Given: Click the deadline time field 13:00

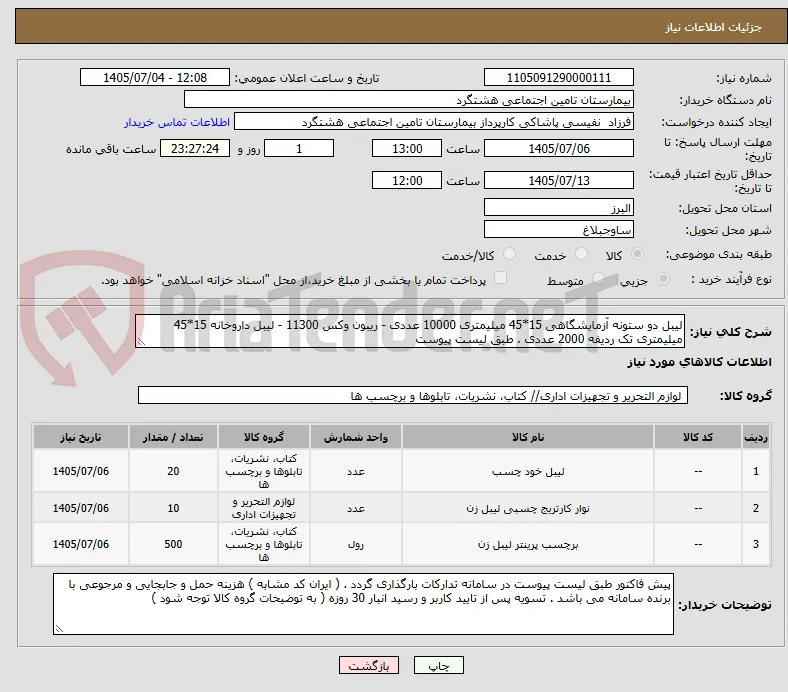Looking at the screenshot, I should [407, 149].
